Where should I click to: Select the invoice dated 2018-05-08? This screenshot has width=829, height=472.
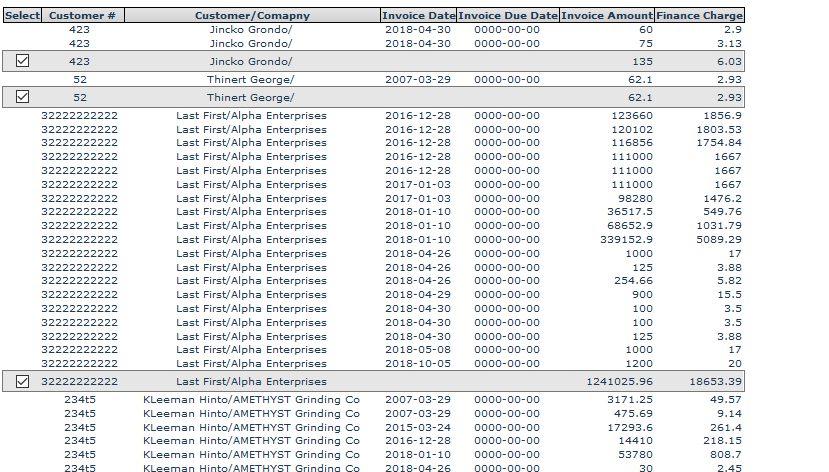(418, 350)
